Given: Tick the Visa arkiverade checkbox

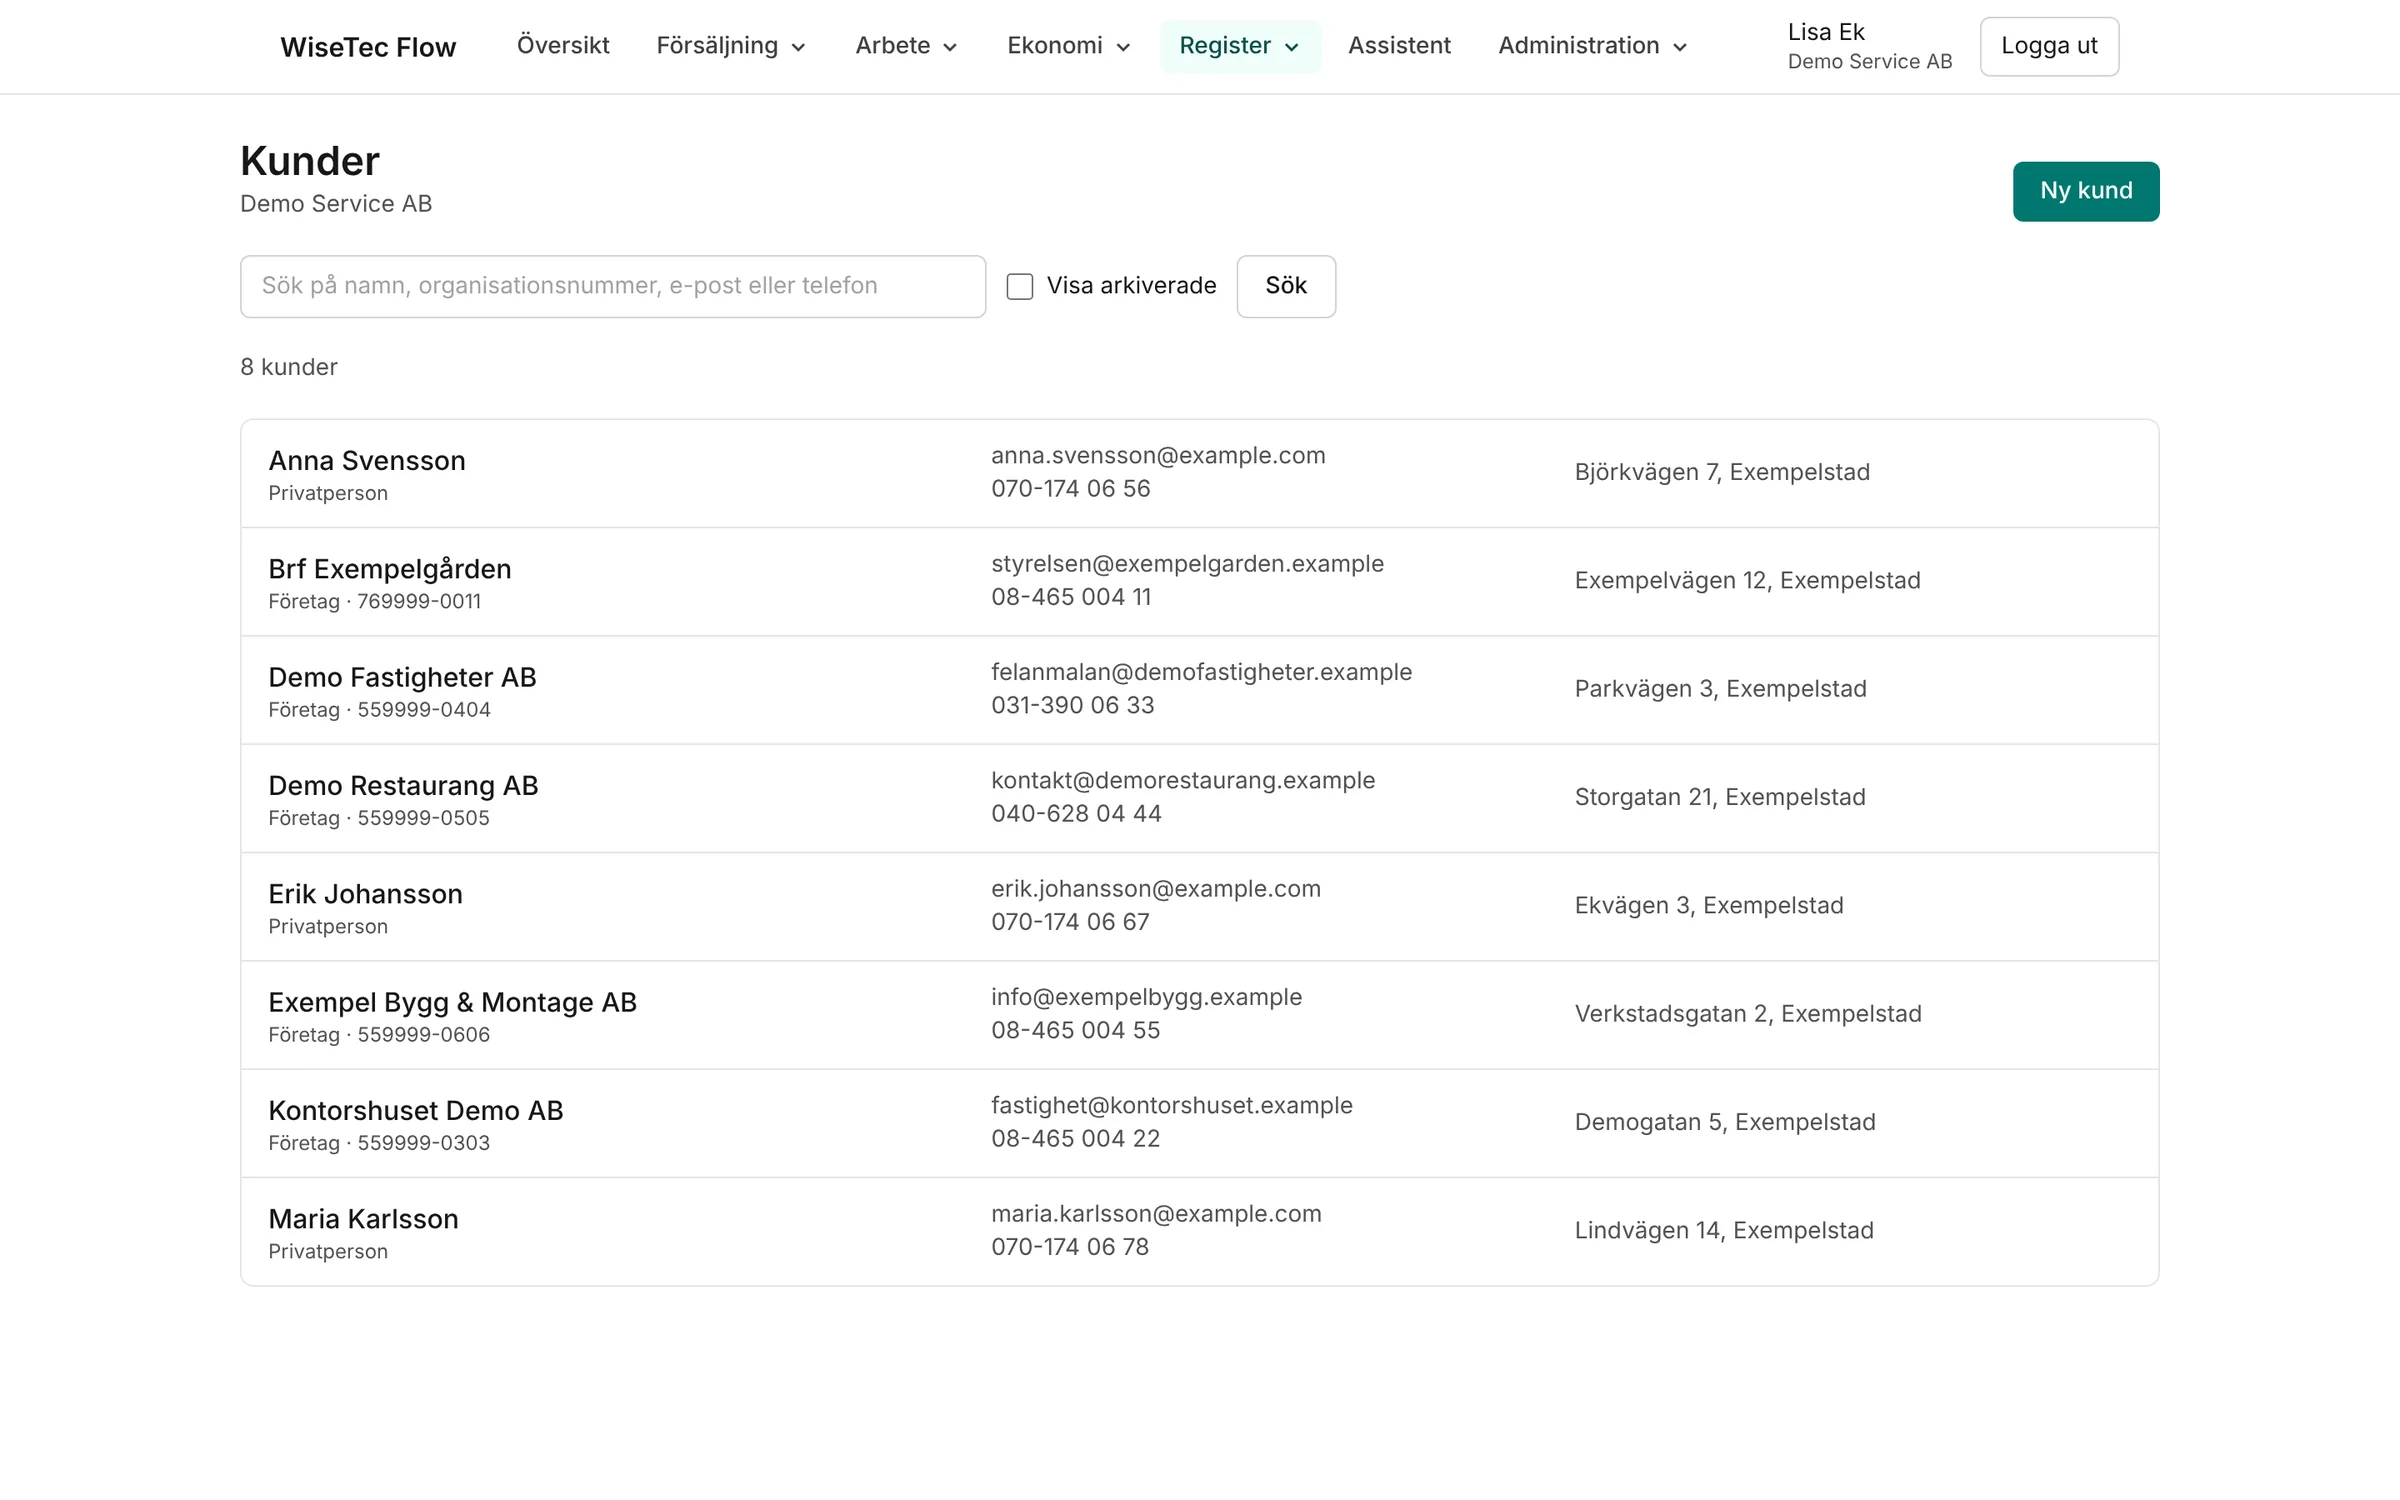Looking at the screenshot, I should click(1019, 286).
